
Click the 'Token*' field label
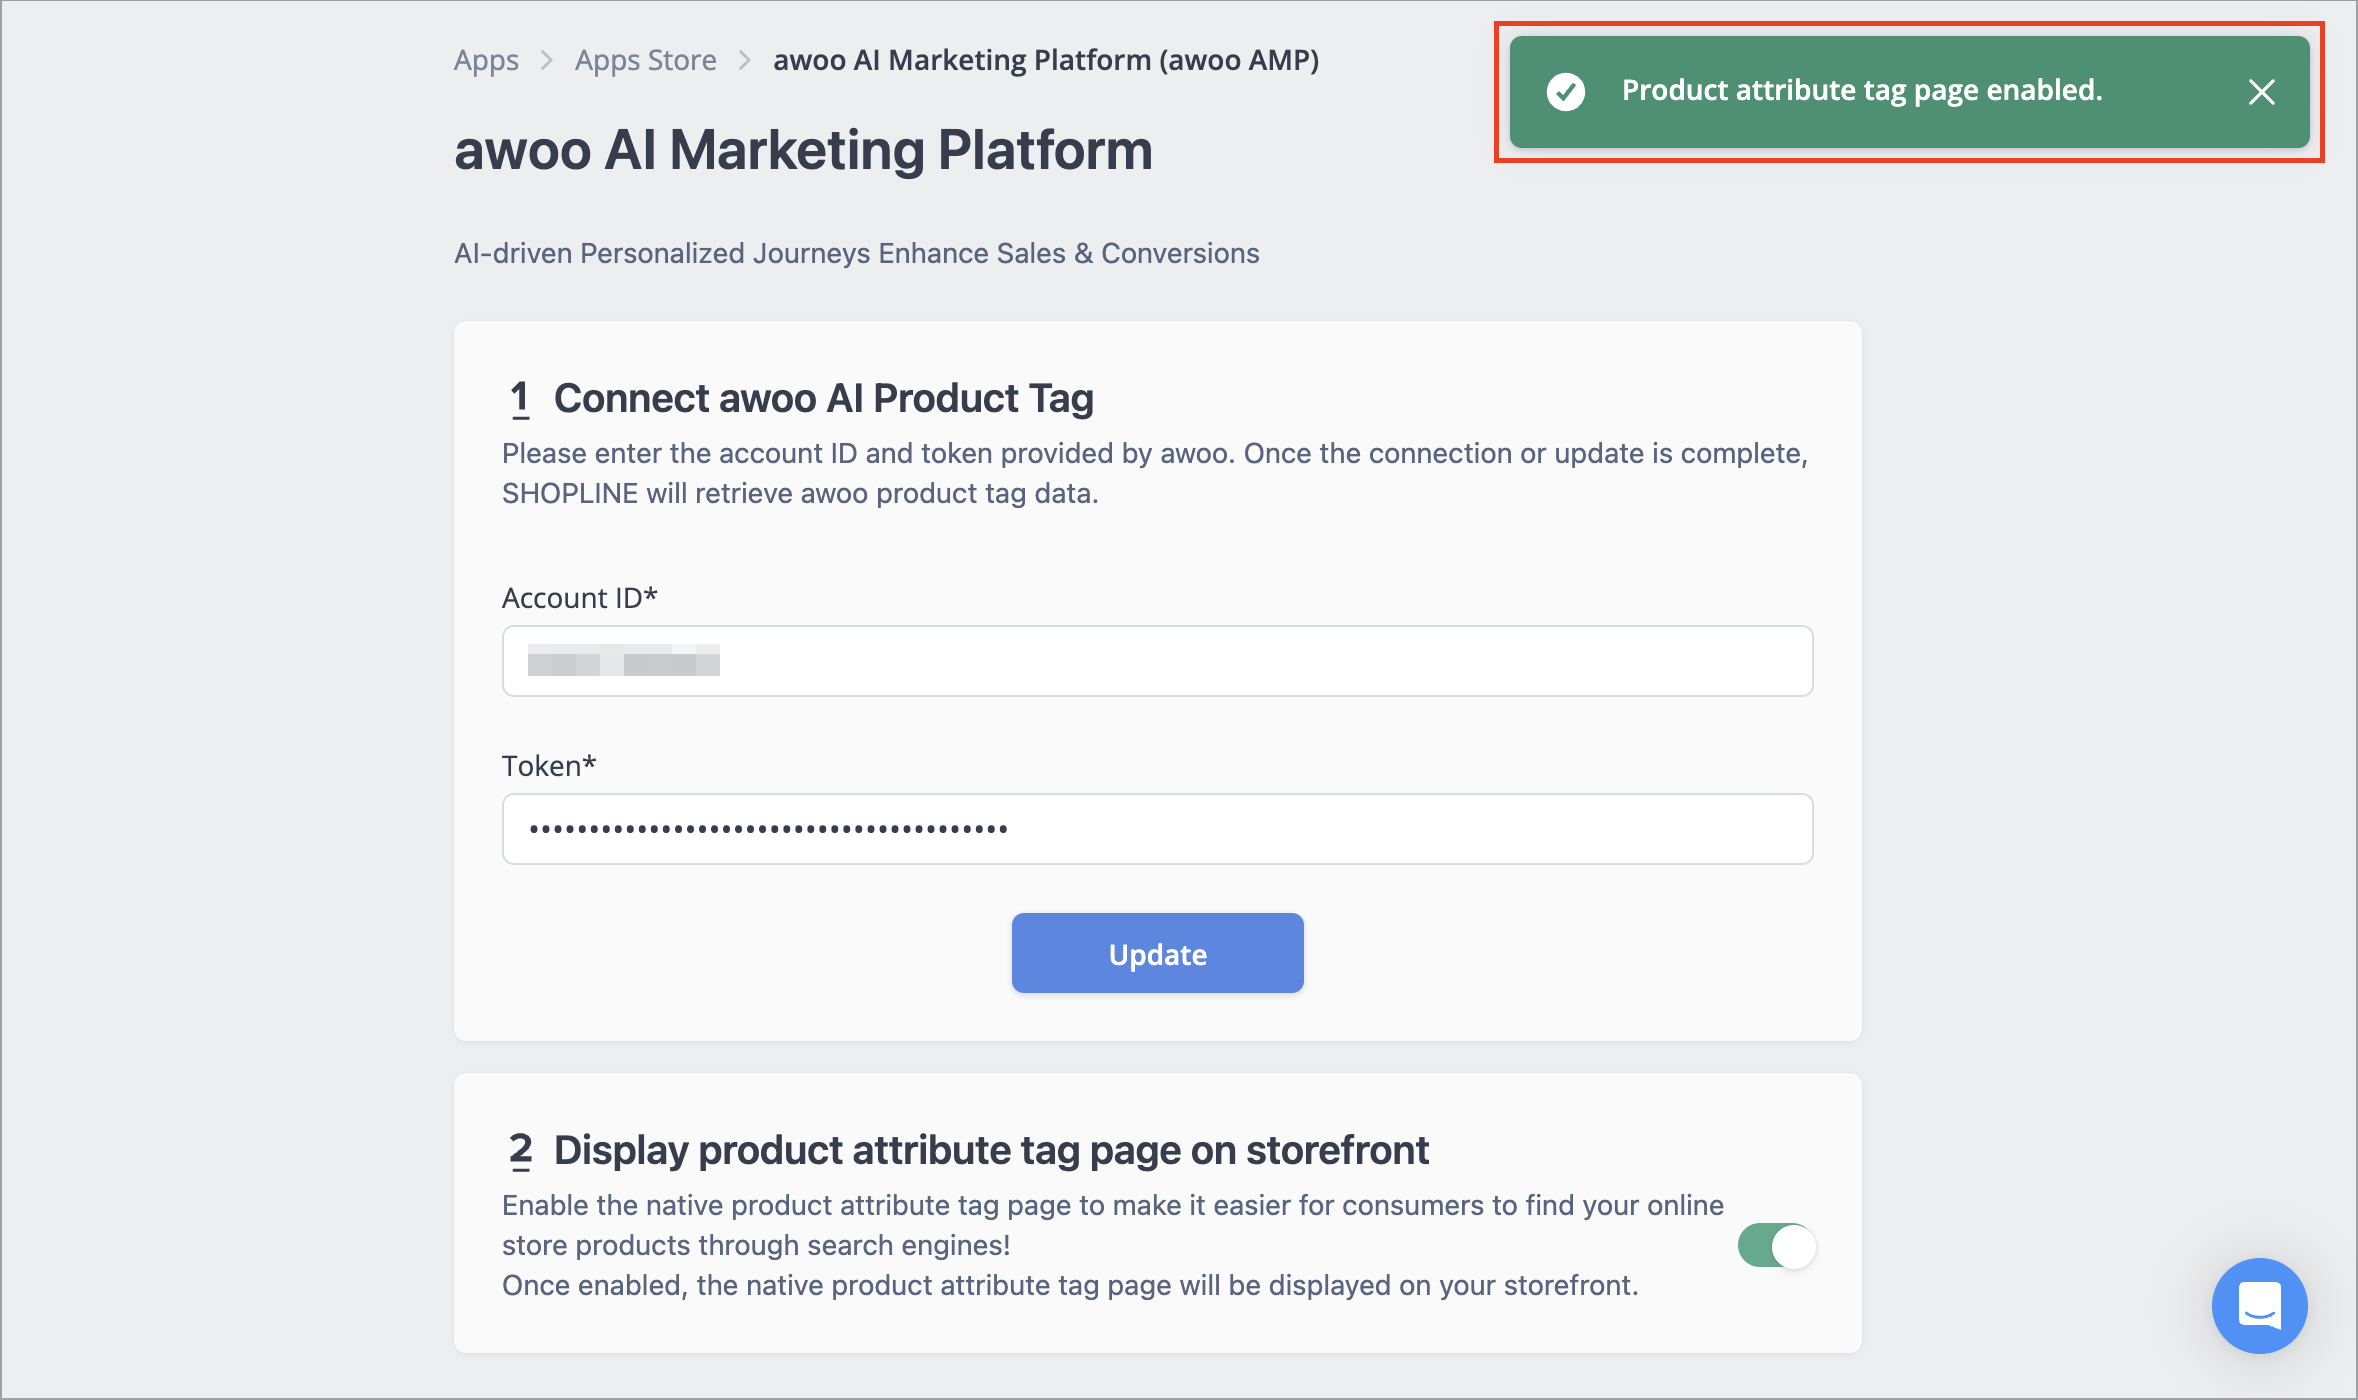click(x=549, y=766)
